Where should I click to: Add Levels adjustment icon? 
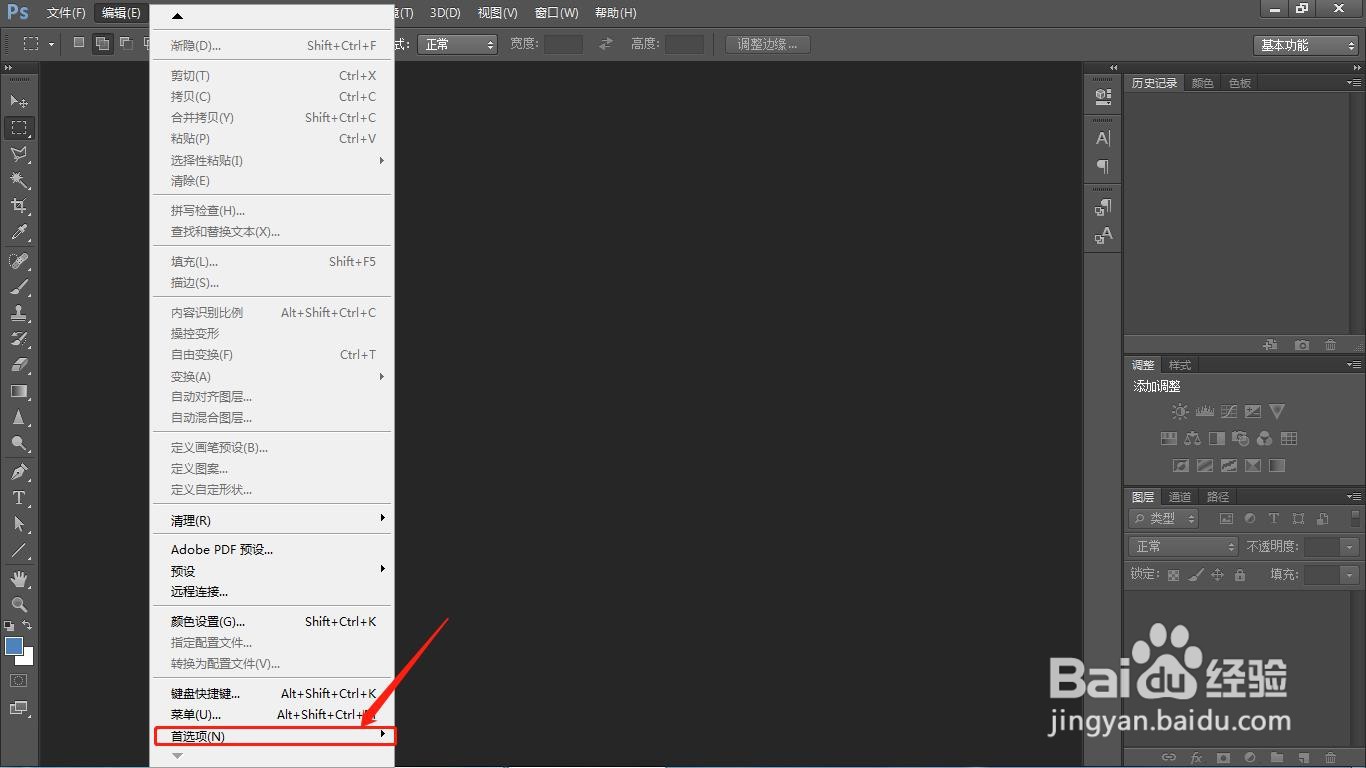(x=1204, y=411)
